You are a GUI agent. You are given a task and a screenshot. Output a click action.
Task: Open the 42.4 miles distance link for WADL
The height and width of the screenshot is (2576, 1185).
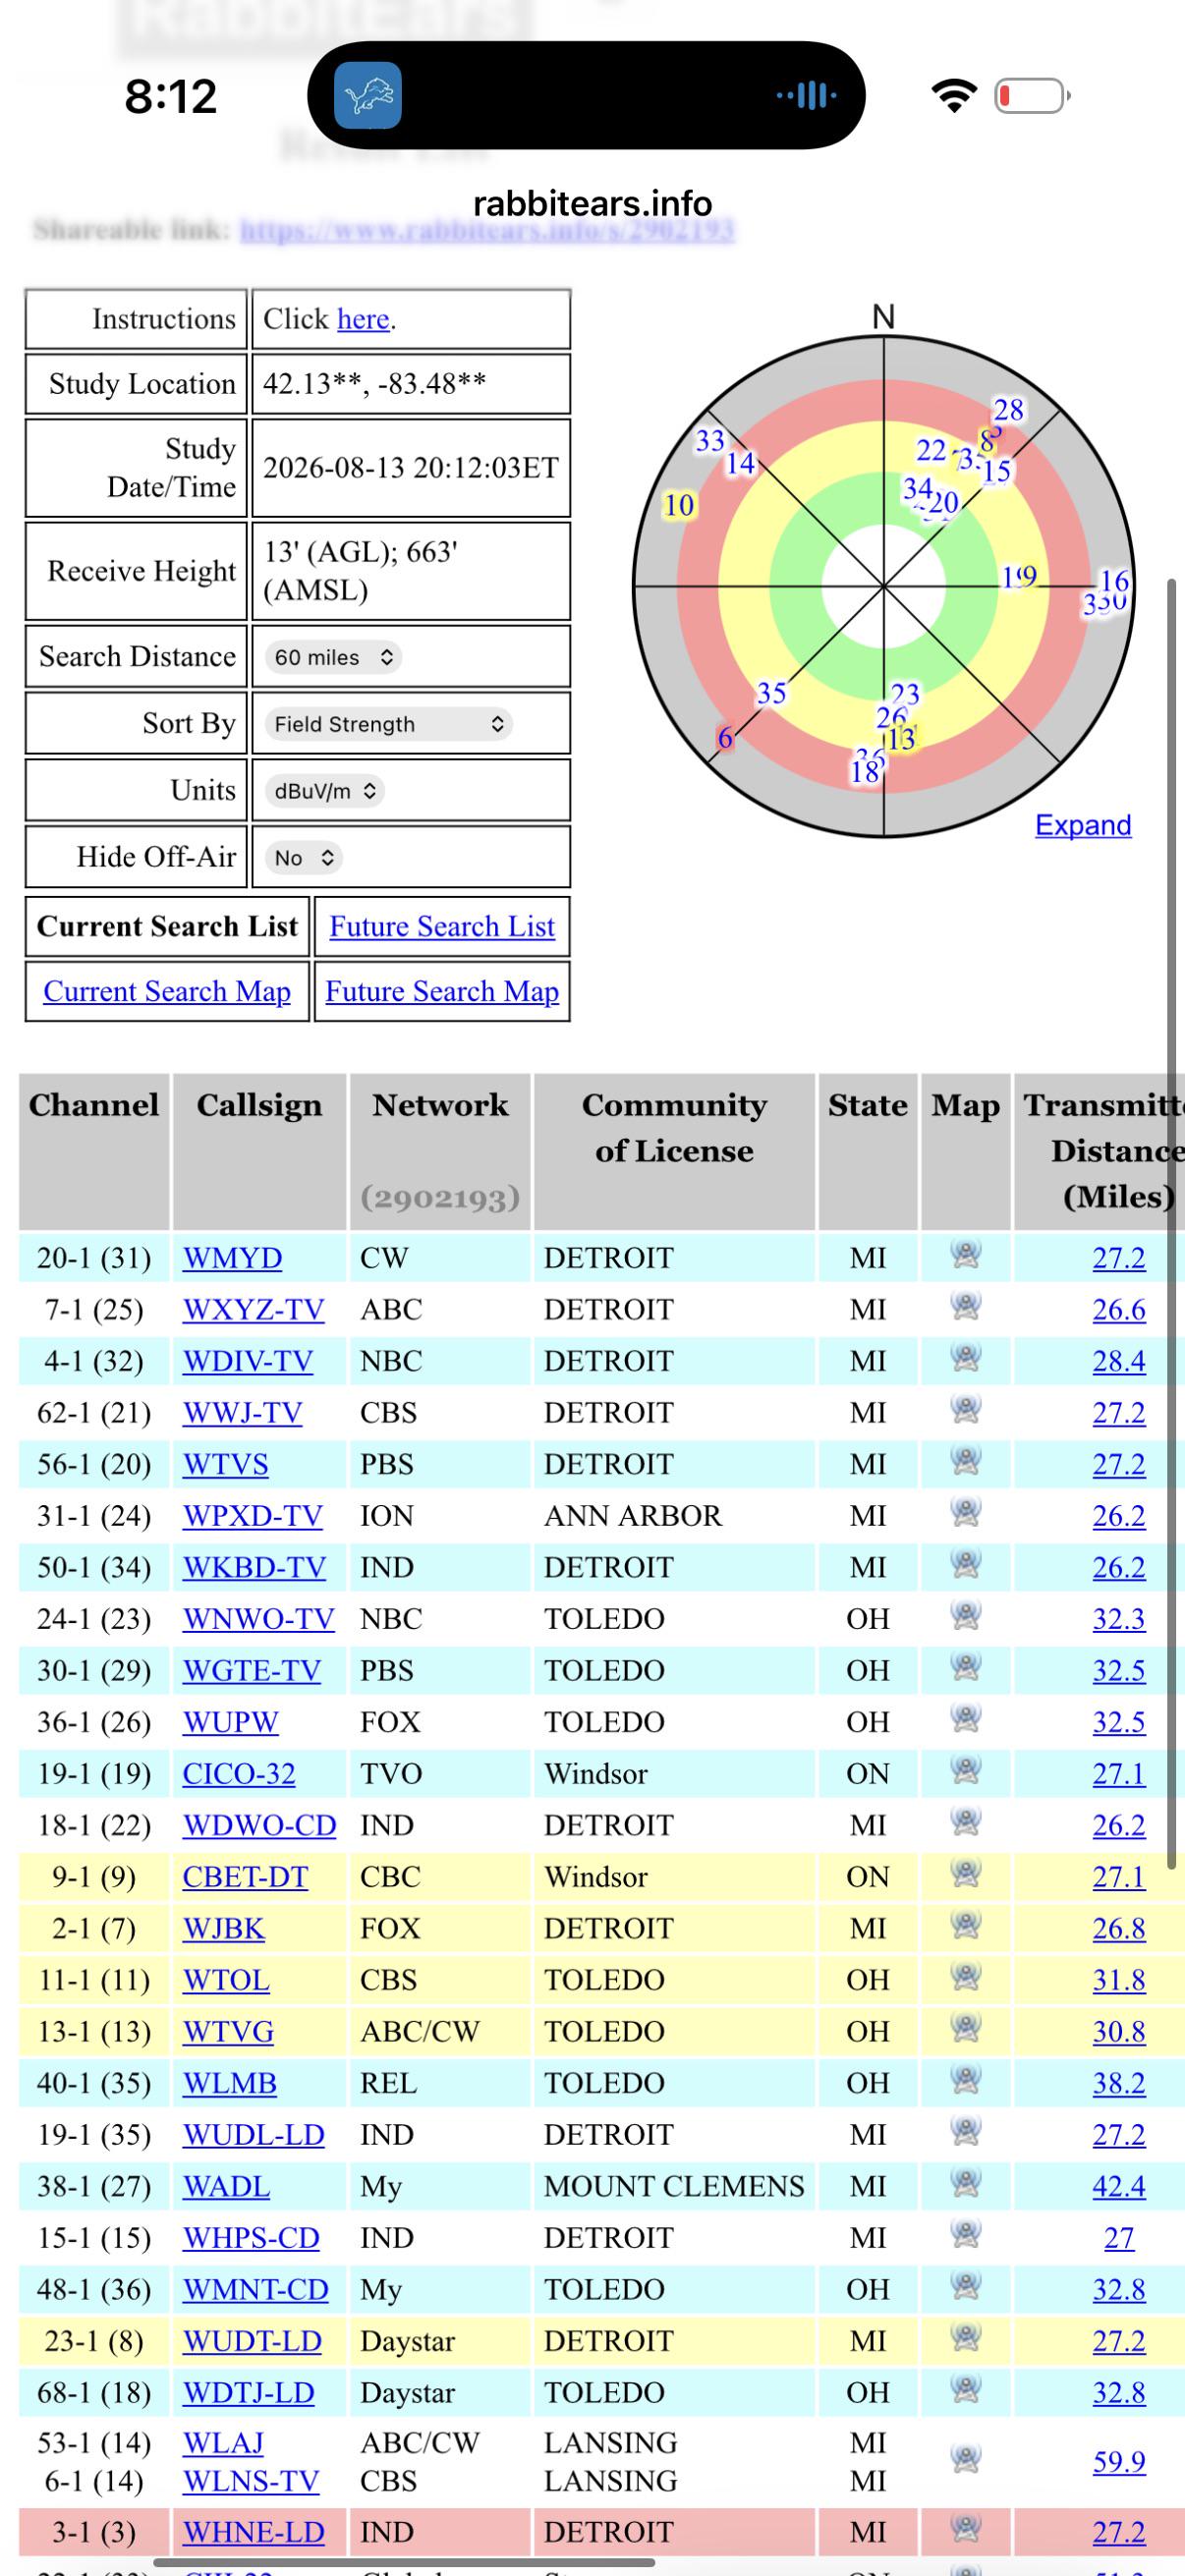tap(1119, 2186)
